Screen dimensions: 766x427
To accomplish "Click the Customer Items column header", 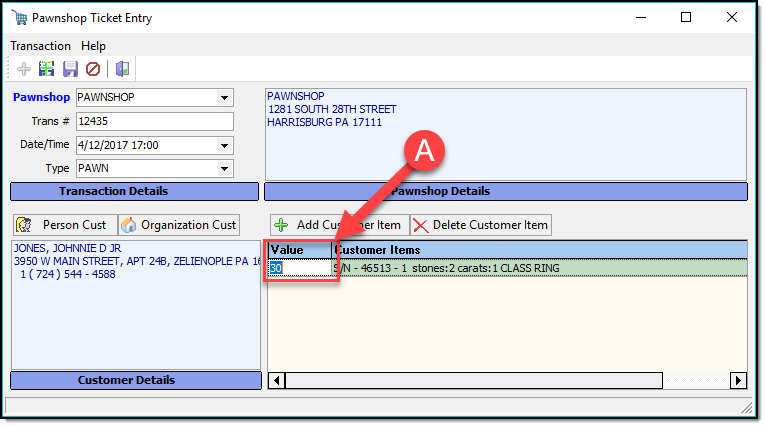I will [540, 249].
